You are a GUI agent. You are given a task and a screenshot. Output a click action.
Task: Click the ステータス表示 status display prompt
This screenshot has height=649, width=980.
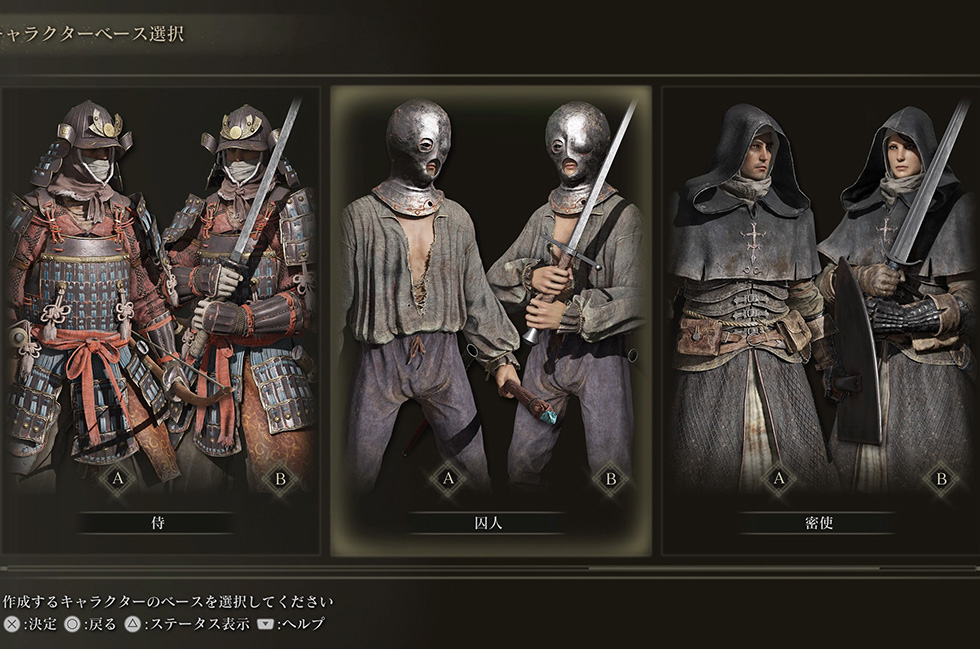coord(199,624)
